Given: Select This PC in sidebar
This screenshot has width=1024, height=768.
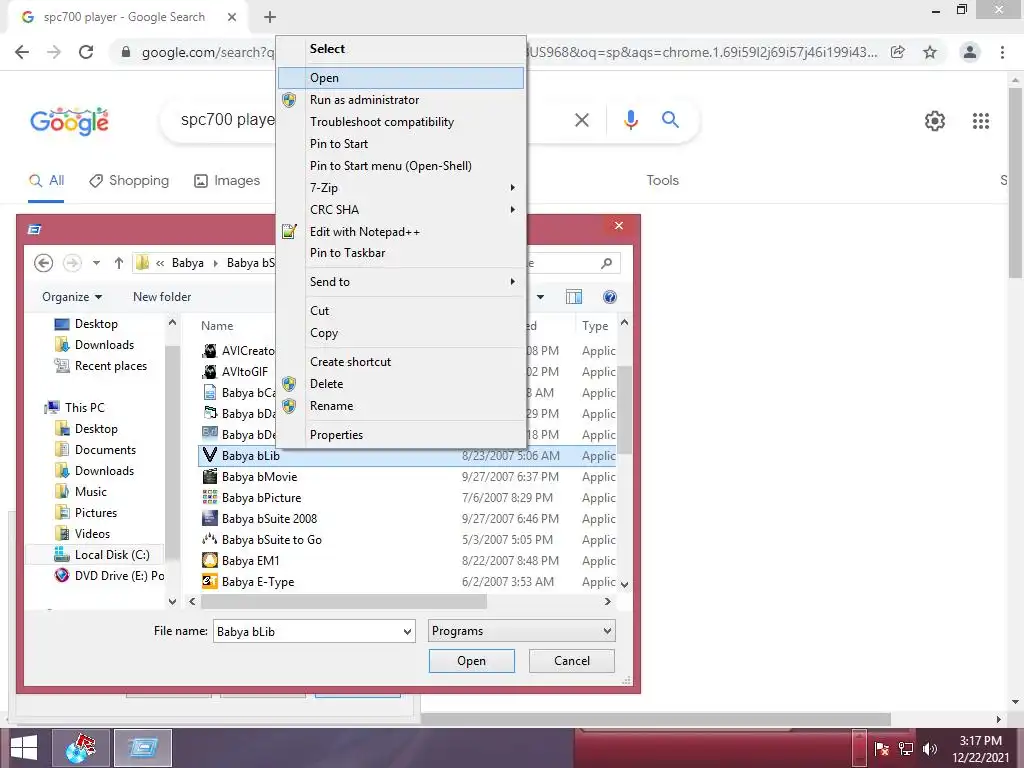Looking at the screenshot, I should (74, 408).
